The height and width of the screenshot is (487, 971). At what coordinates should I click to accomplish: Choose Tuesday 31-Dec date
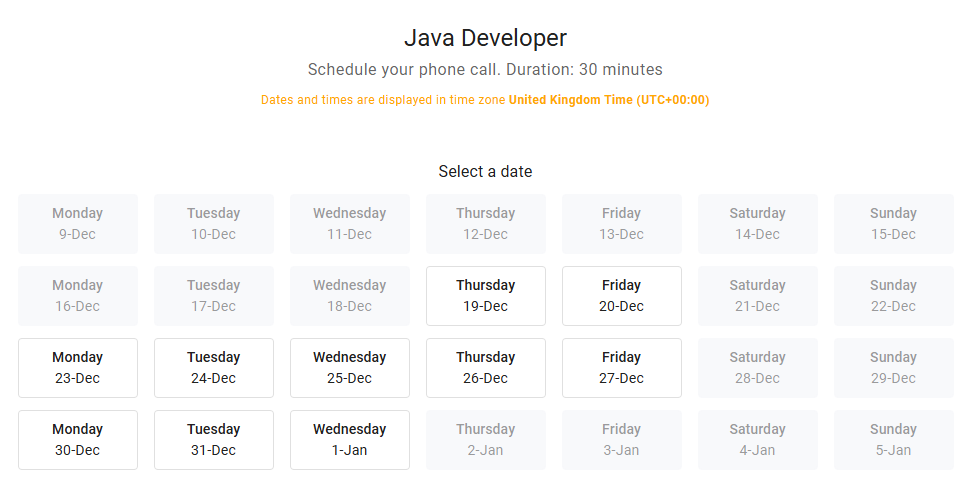[x=214, y=440]
